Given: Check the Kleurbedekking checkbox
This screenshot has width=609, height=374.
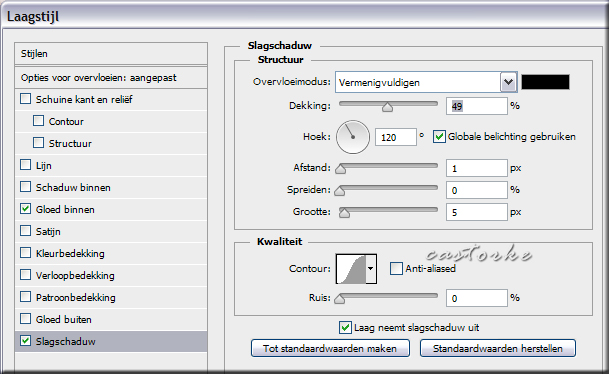Looking at the screenshot, I should (26, 253).
